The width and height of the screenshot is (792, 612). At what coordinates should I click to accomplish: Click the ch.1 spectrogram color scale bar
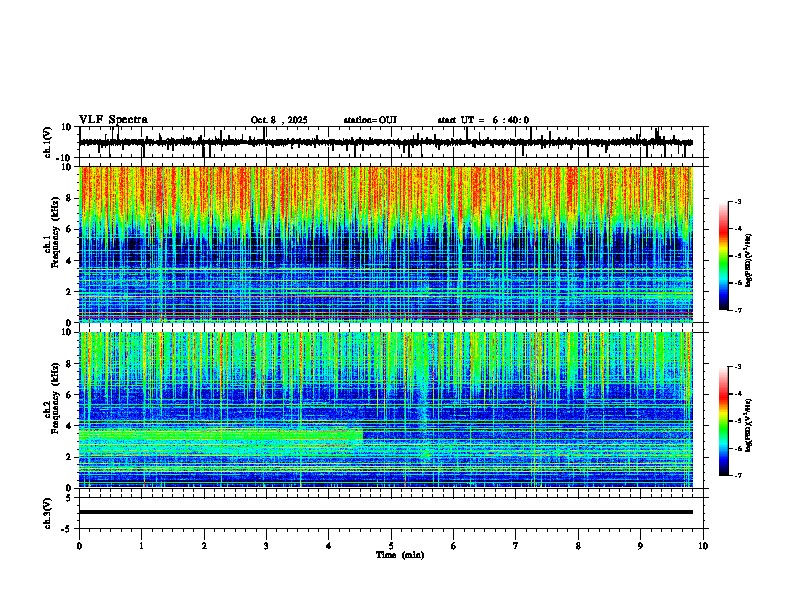coord(724,256)
